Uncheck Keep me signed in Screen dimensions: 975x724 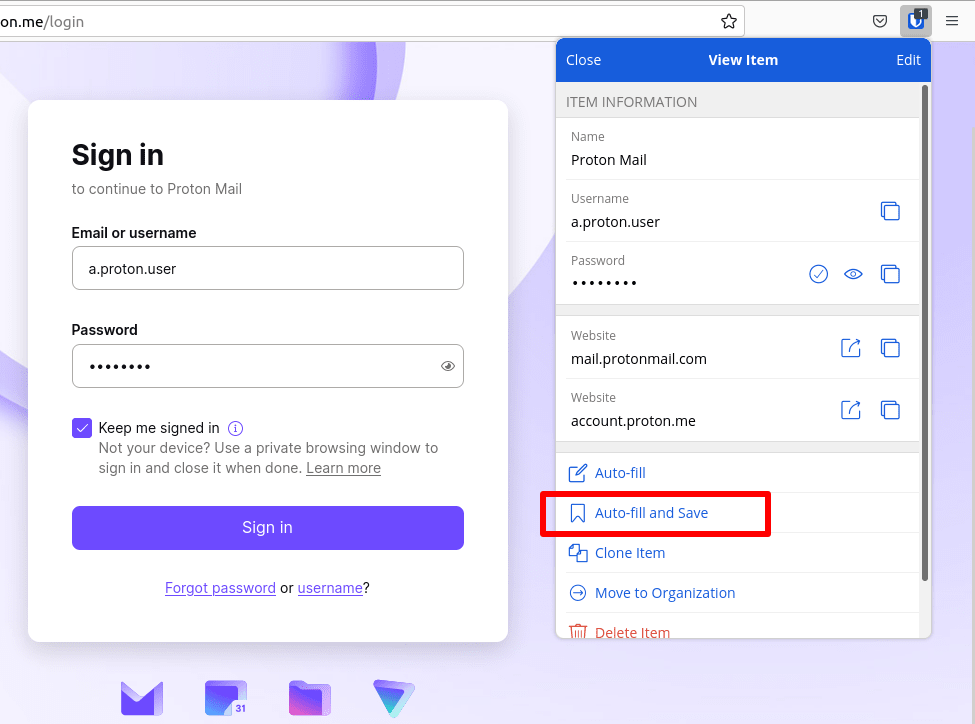coord(81,427)
